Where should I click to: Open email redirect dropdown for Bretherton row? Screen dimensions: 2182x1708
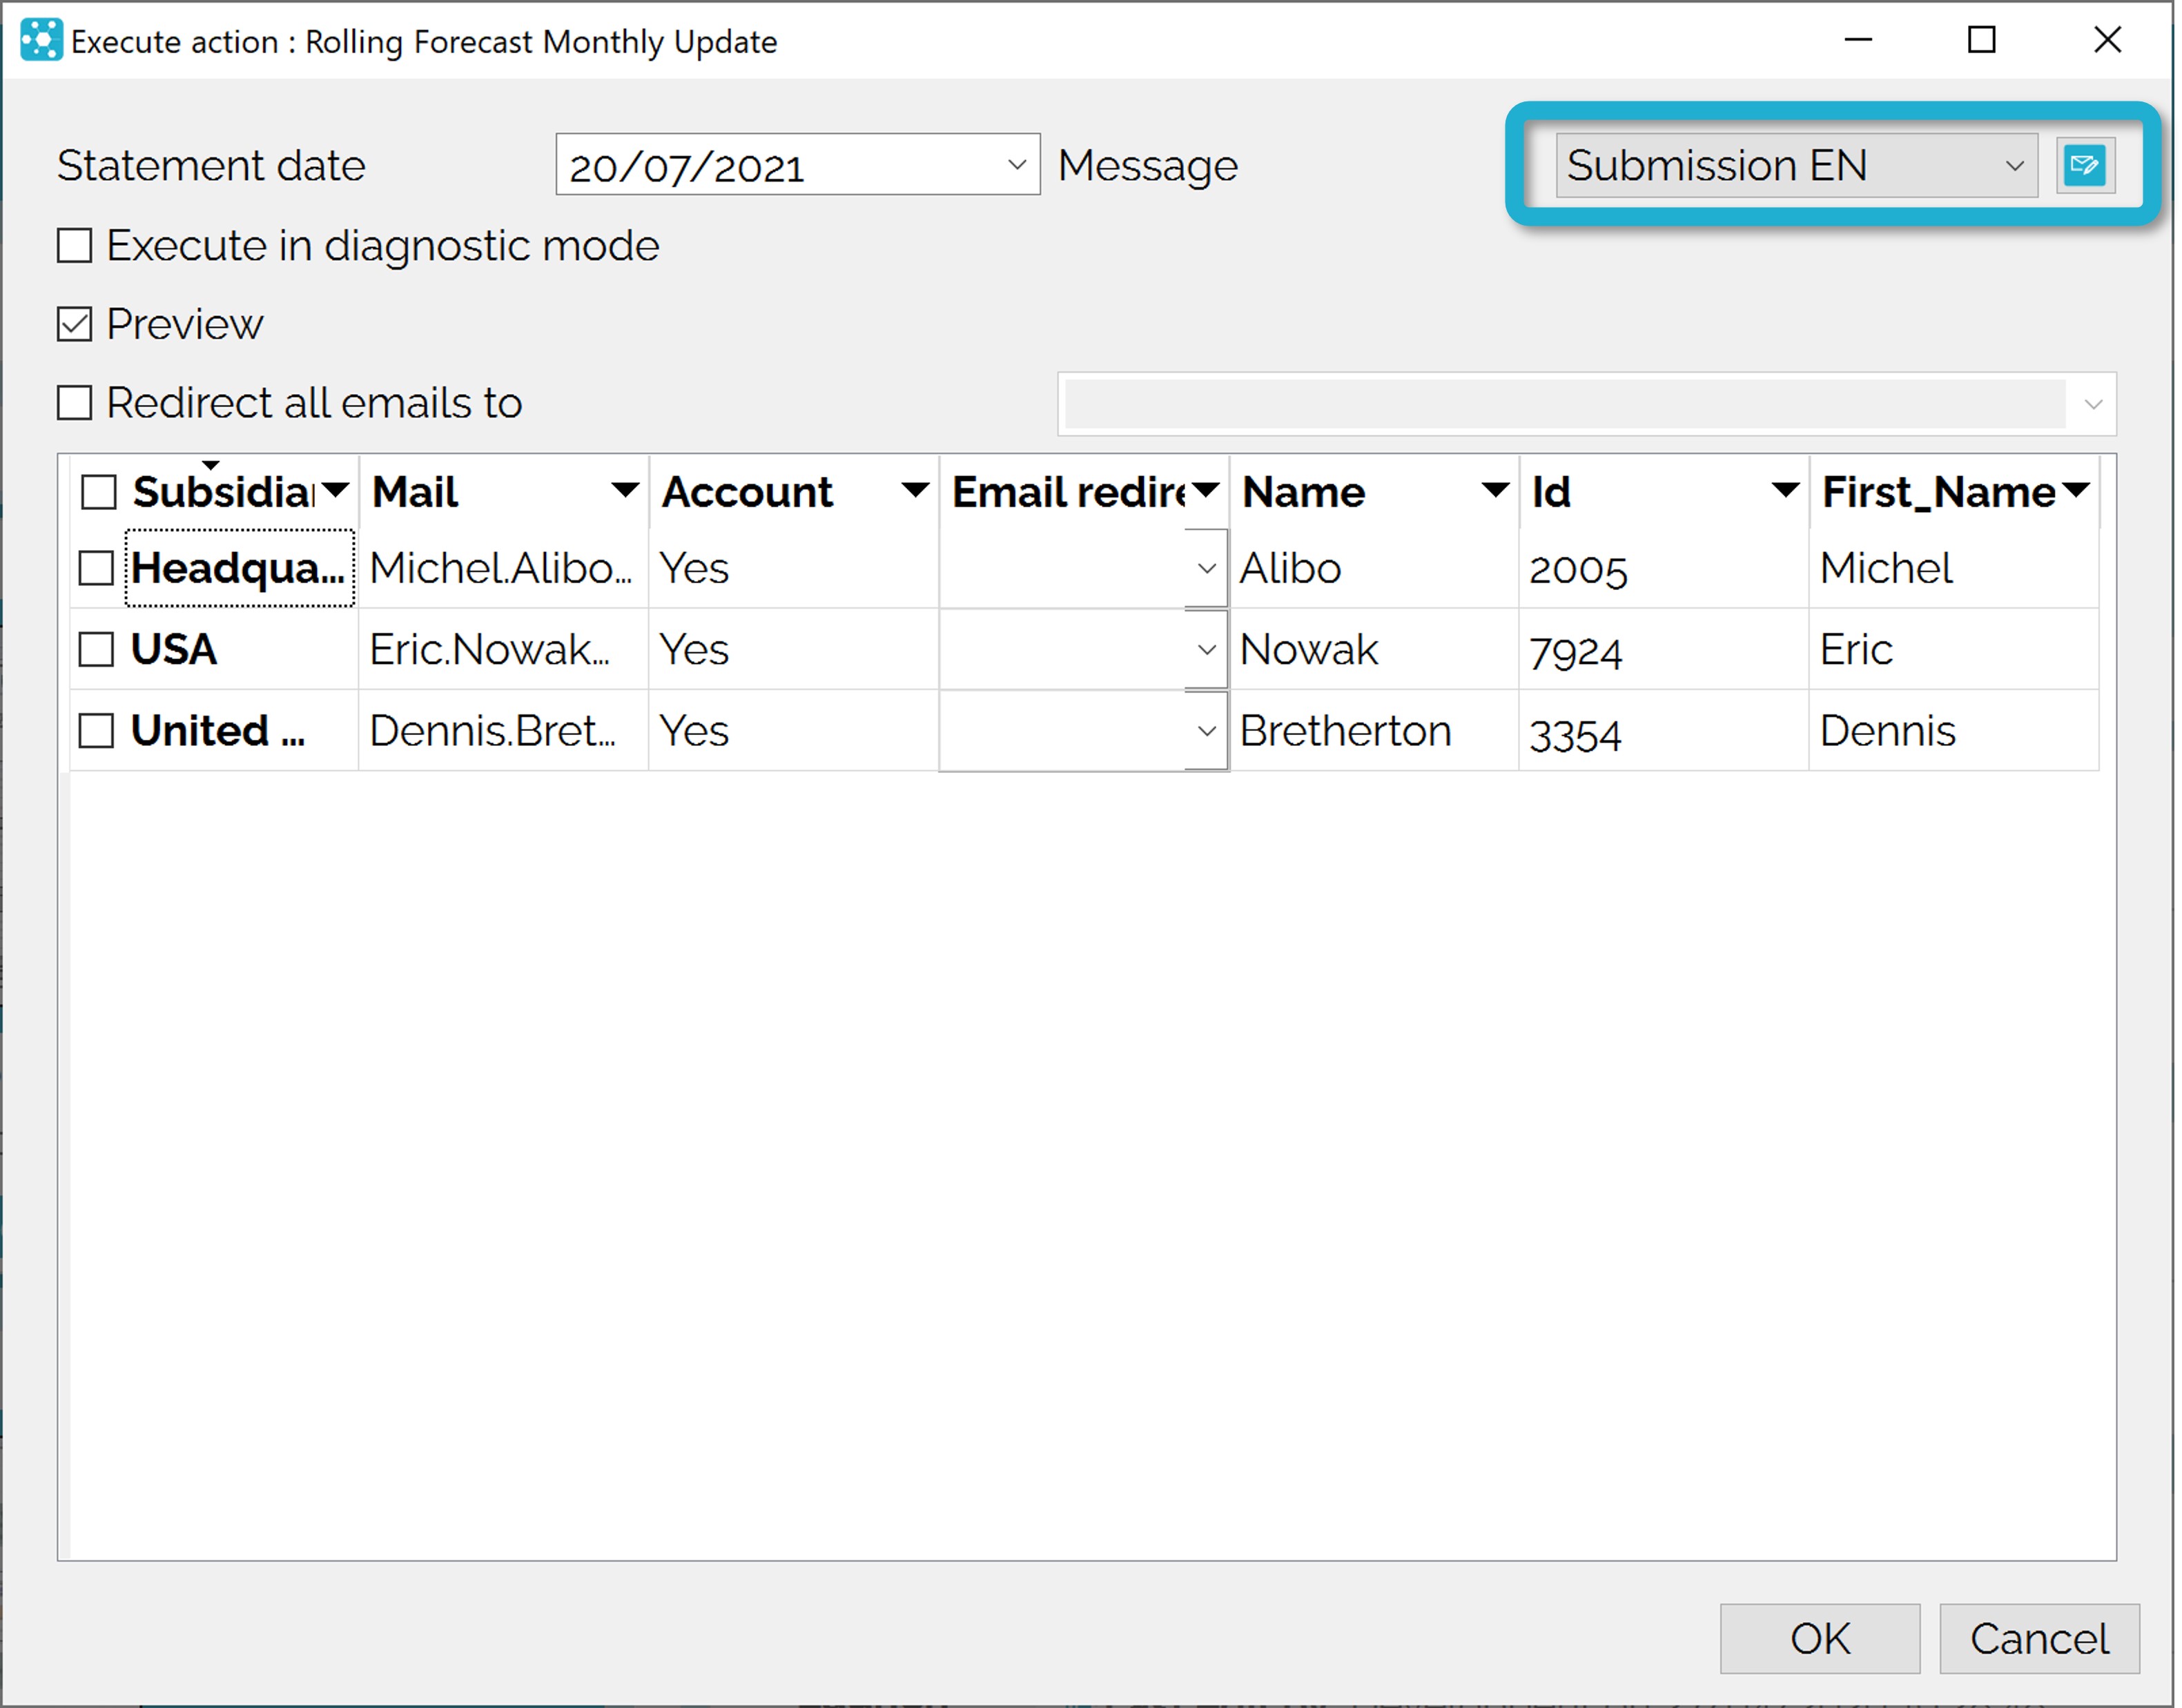click(1207, 731)
